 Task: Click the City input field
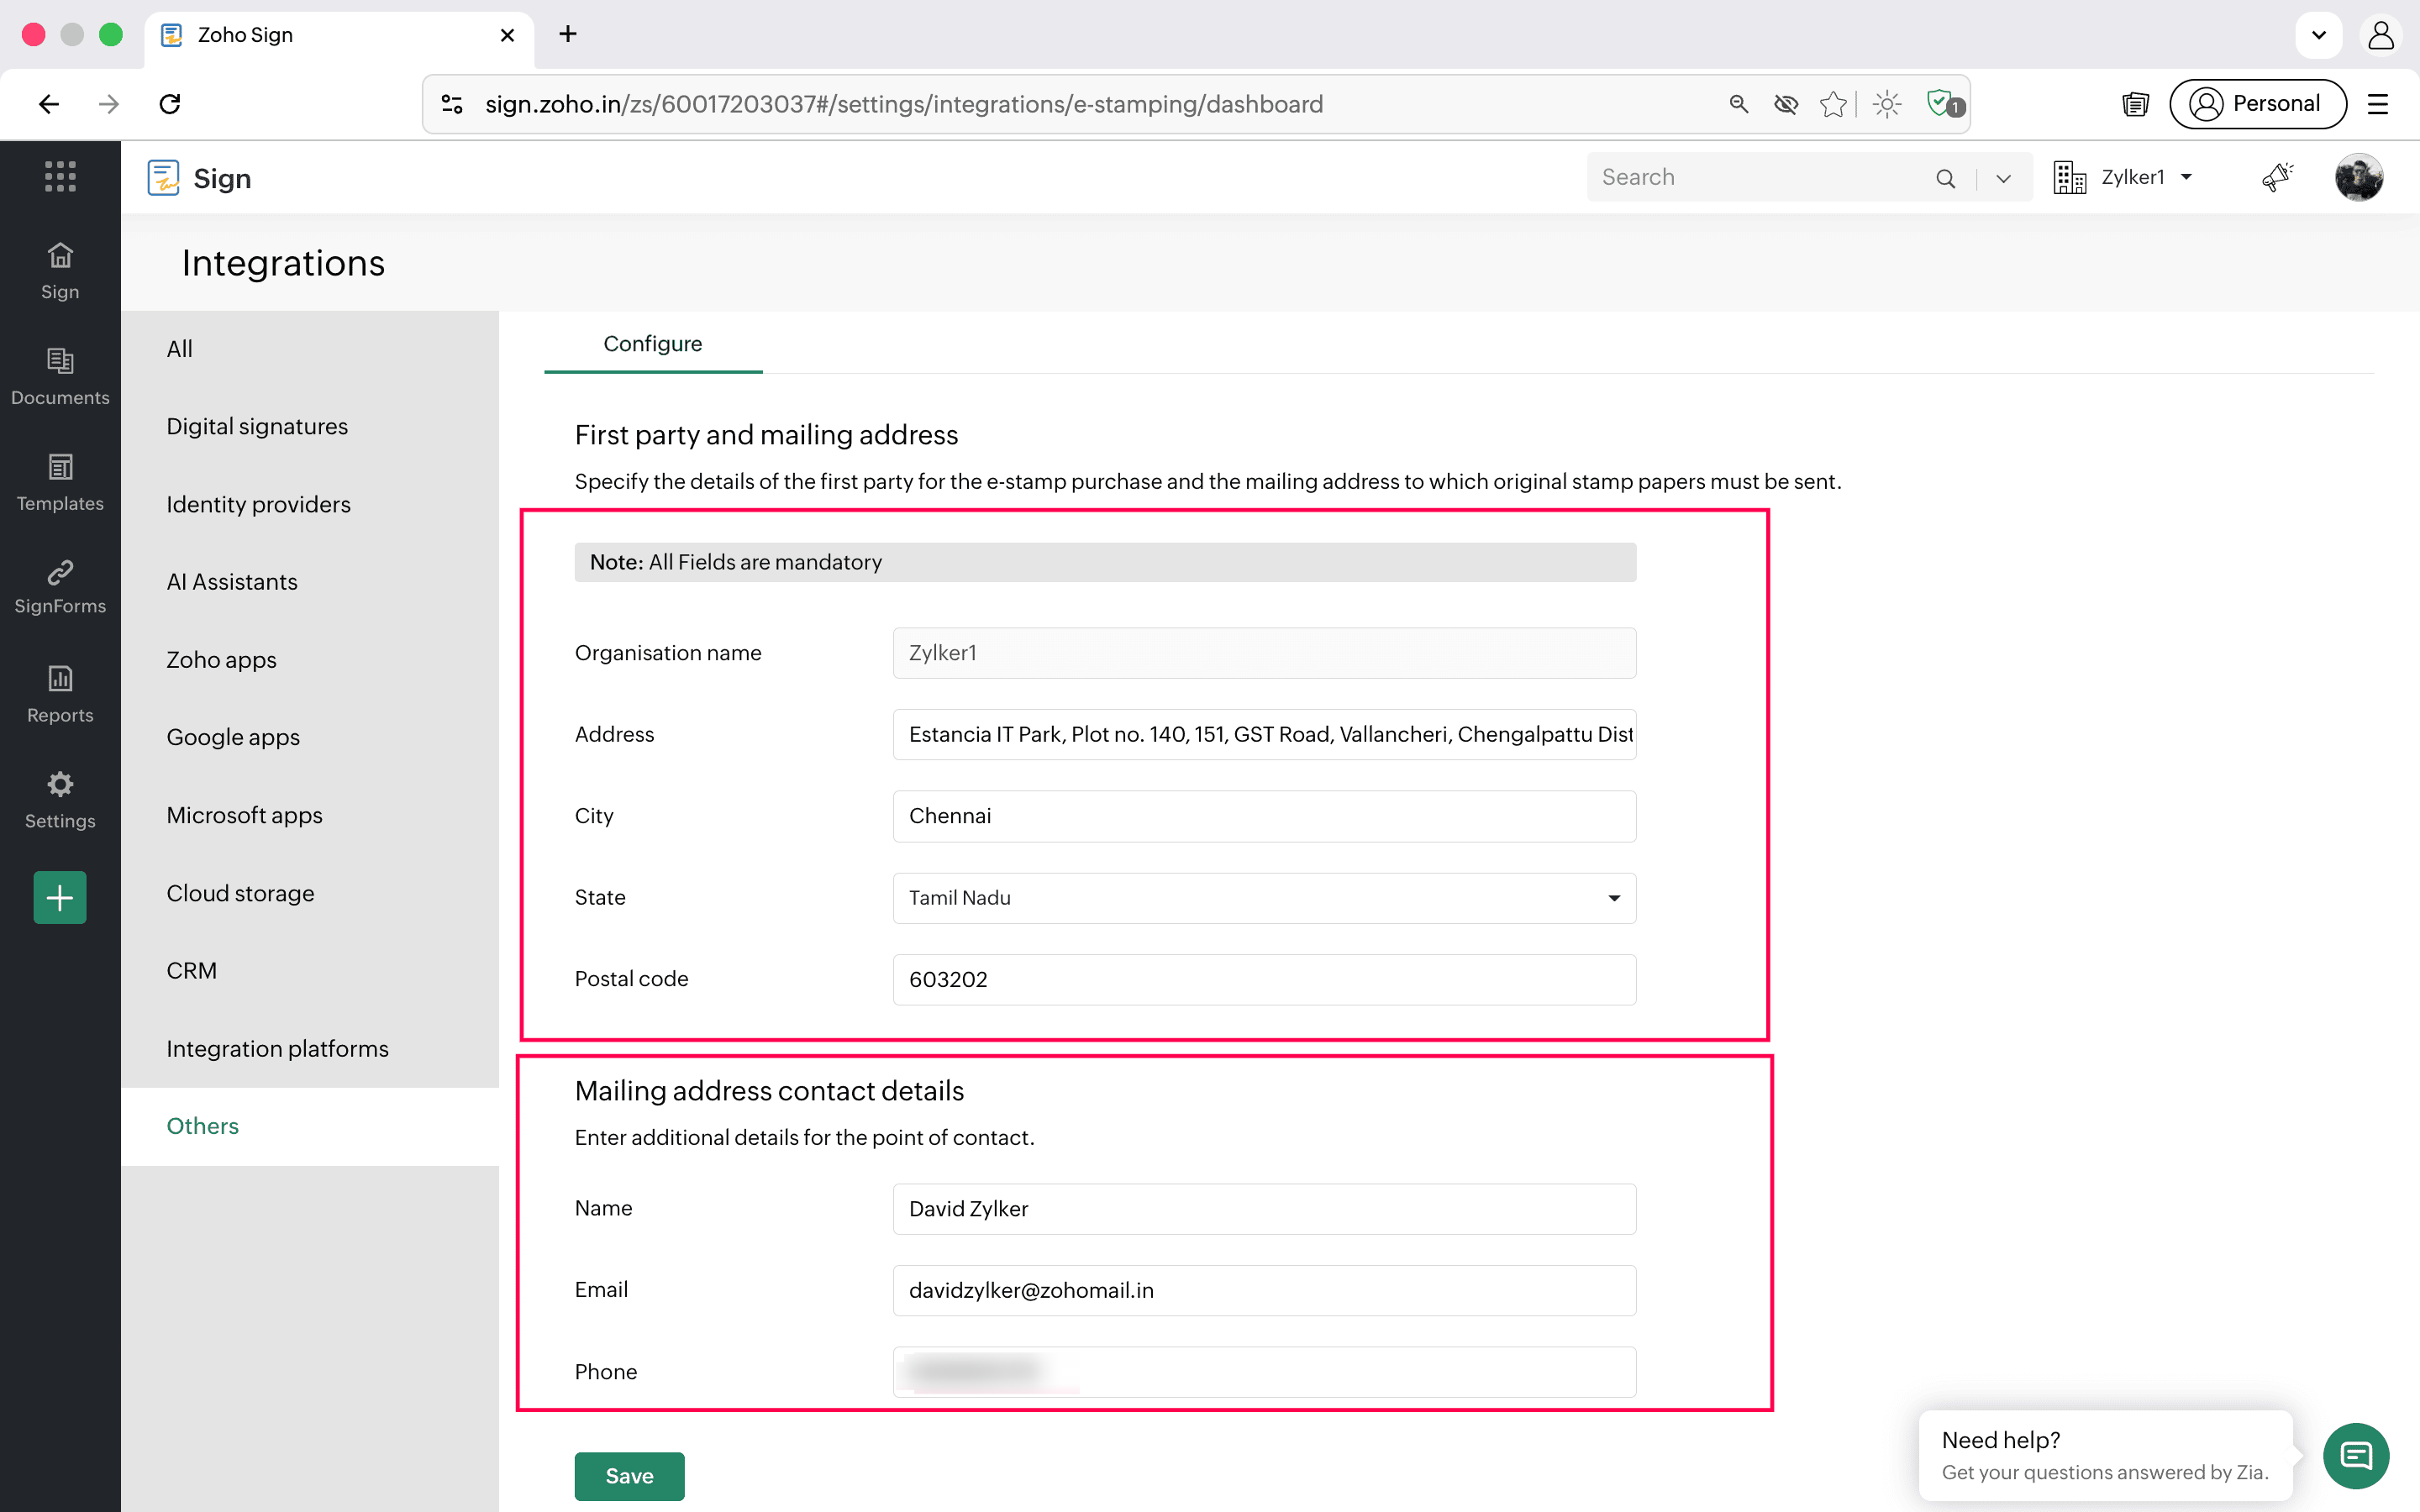coord(1263,816)
